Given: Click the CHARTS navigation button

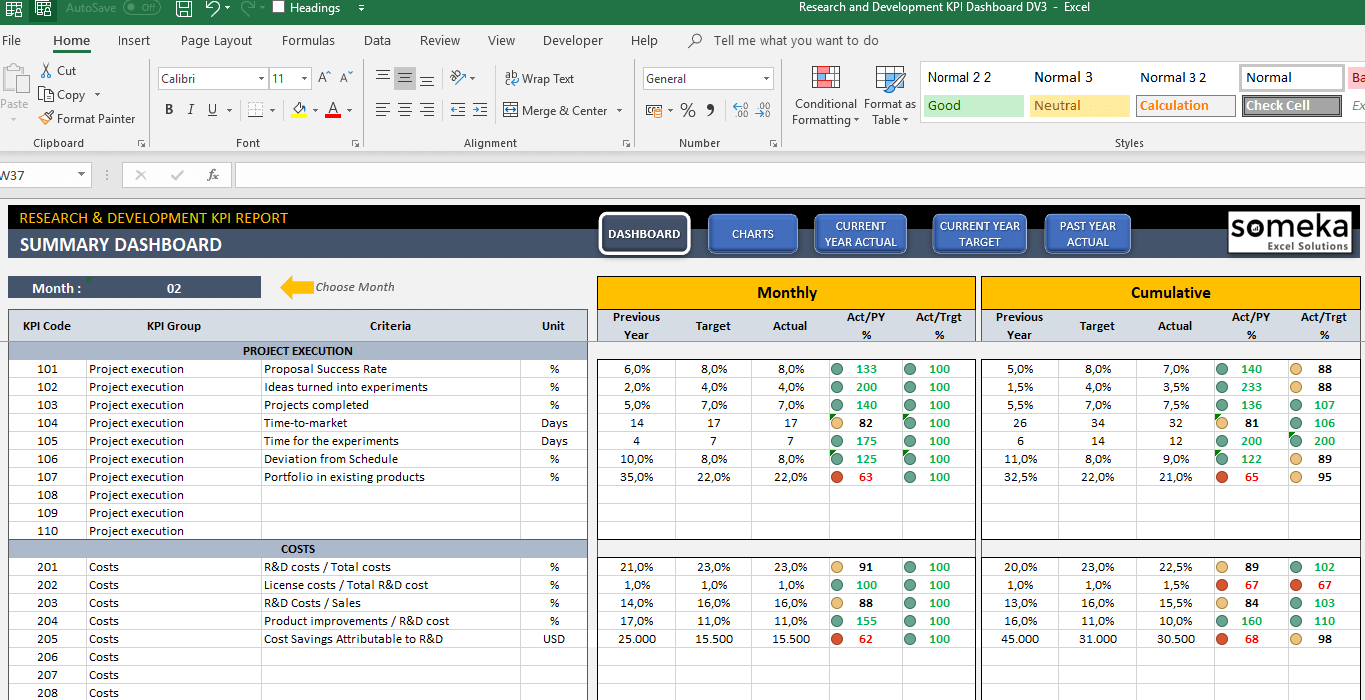Looking at the screenshot, I should click(752, 233).
